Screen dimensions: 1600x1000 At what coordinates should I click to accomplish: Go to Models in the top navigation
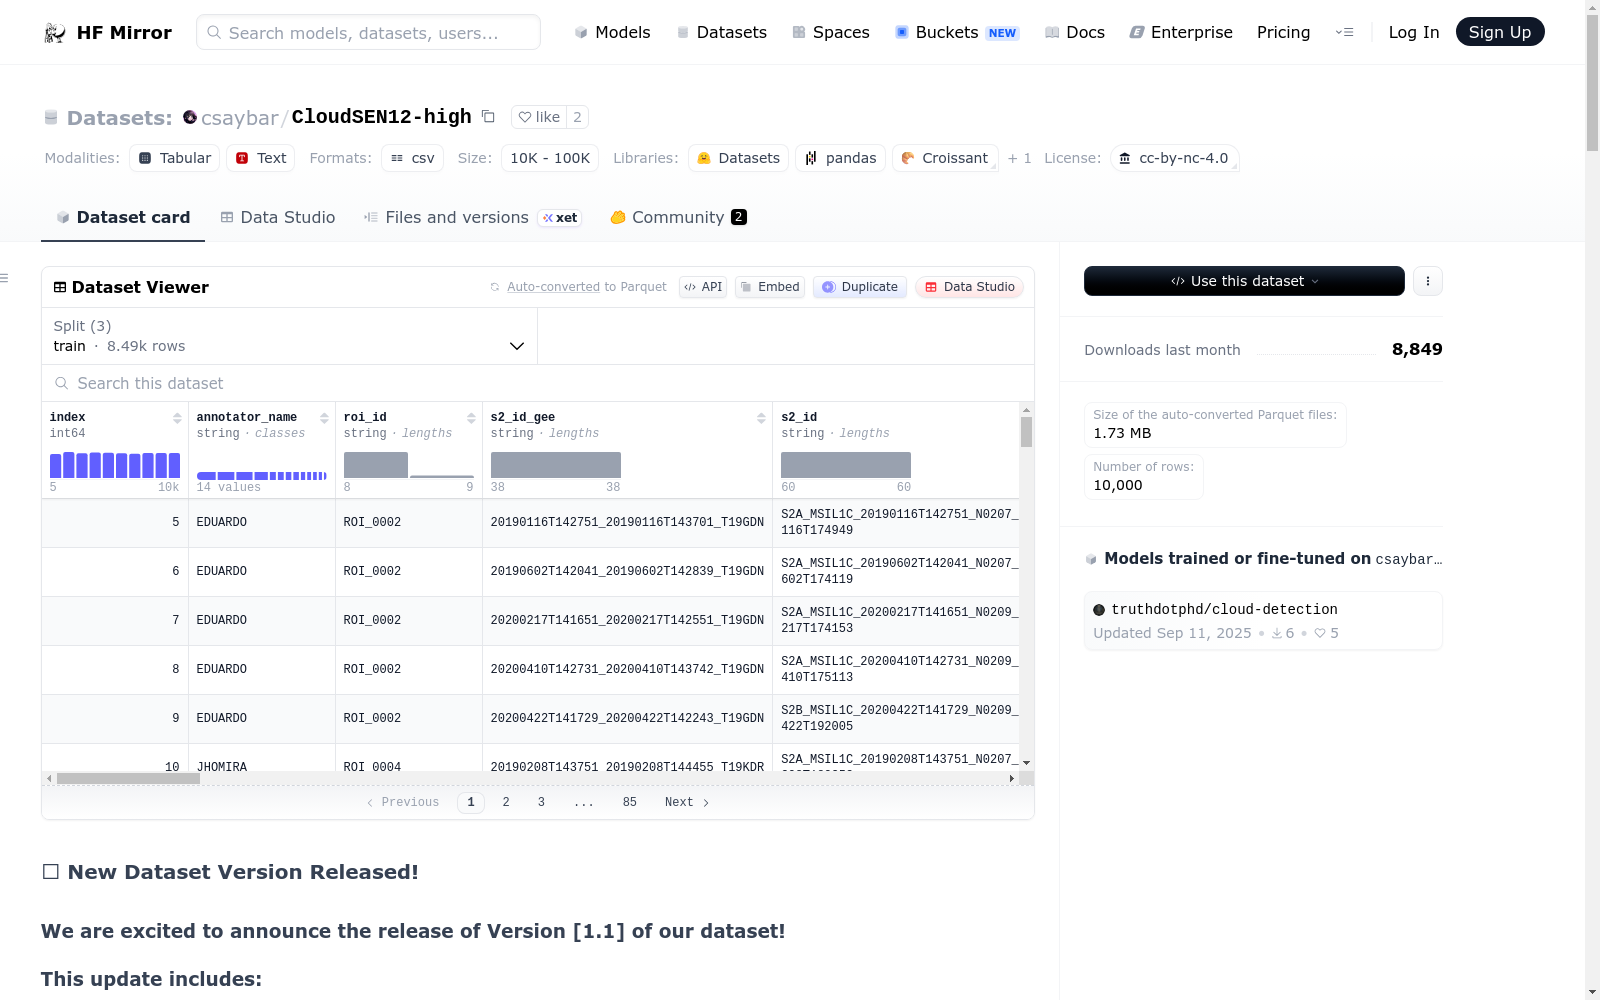612,32
